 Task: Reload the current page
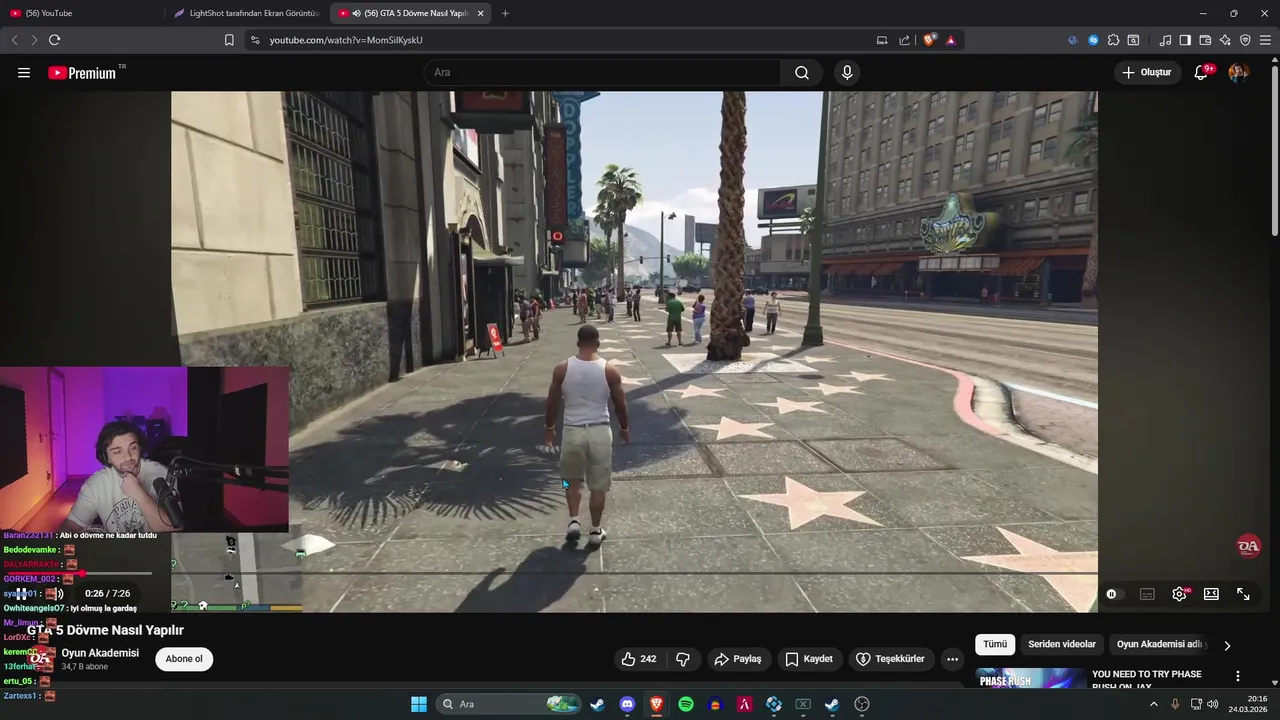54,40
